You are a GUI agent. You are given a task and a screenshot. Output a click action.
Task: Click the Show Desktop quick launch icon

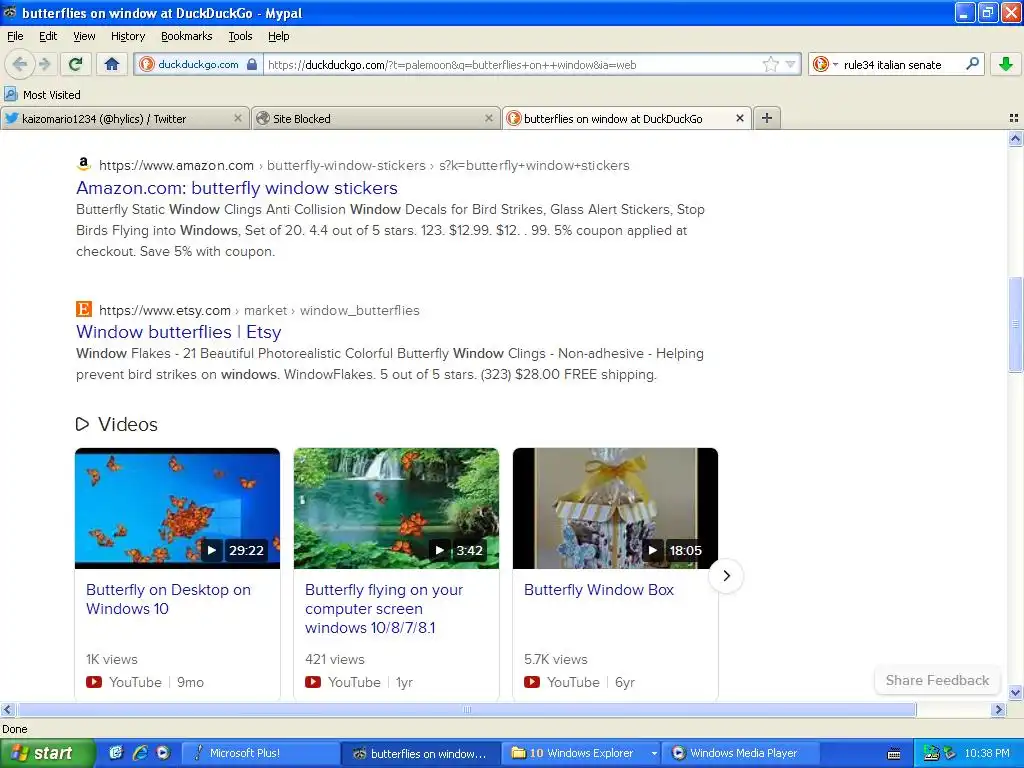click(116, 753)
